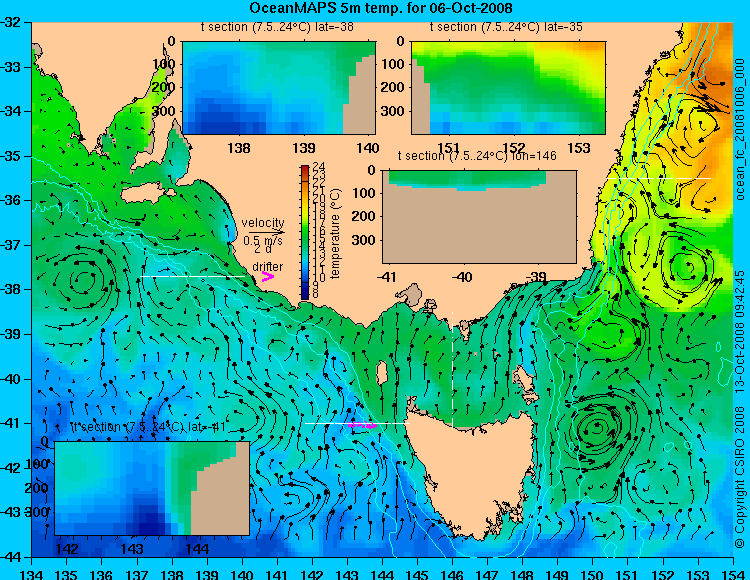Click the "146" longitude label on bottom axis

[x=452, y=574]
